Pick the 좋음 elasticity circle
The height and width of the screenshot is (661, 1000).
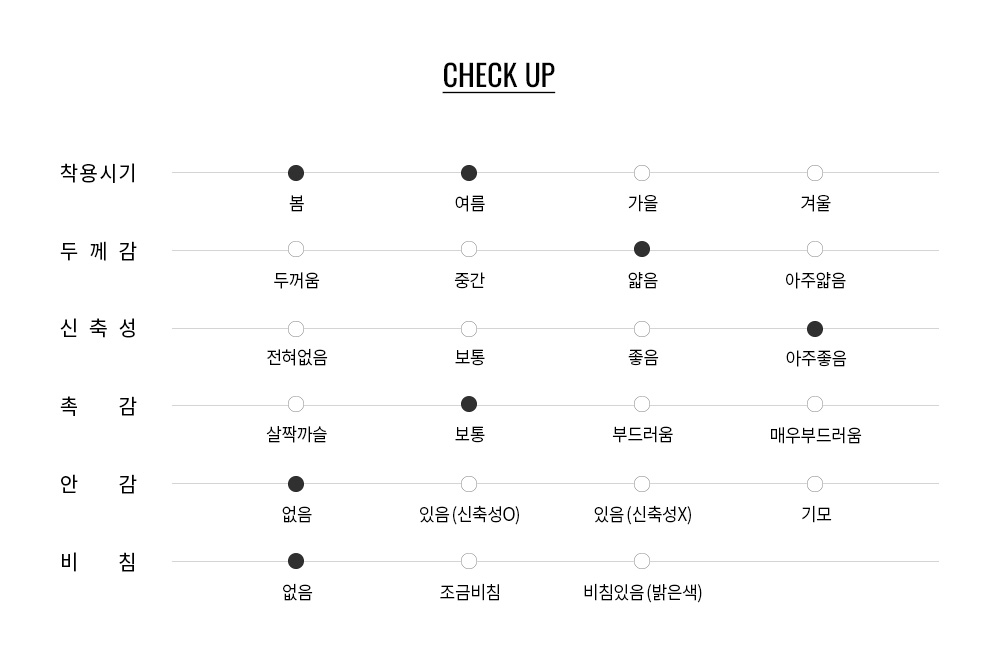coord(642,329)
